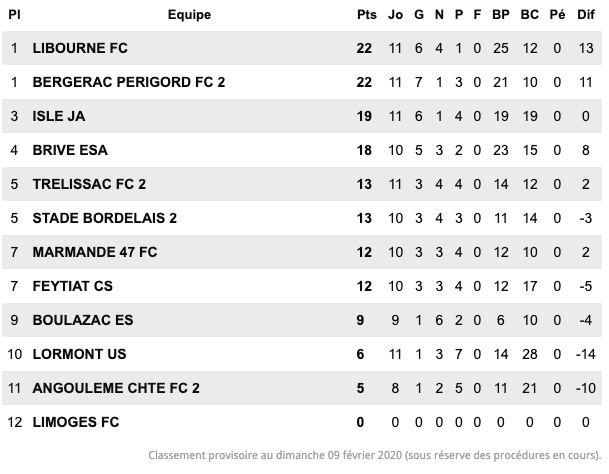Click the LIMOGES FC team name

pyautogui.click(x=76, y=422)
